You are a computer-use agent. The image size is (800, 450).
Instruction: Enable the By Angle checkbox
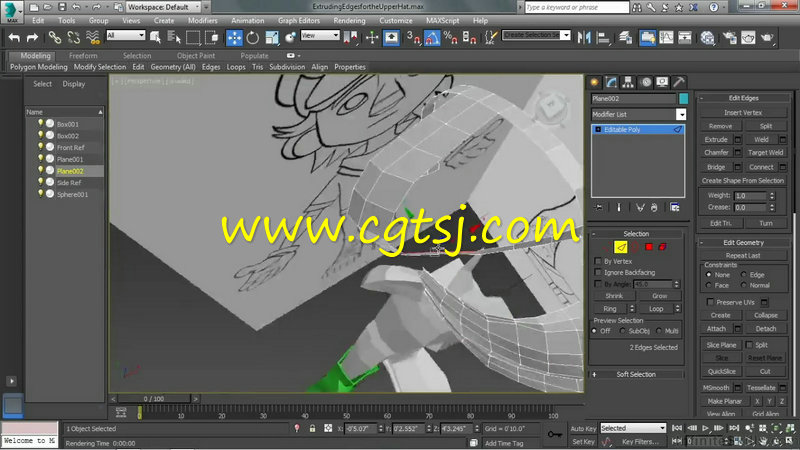click(598, 284)
